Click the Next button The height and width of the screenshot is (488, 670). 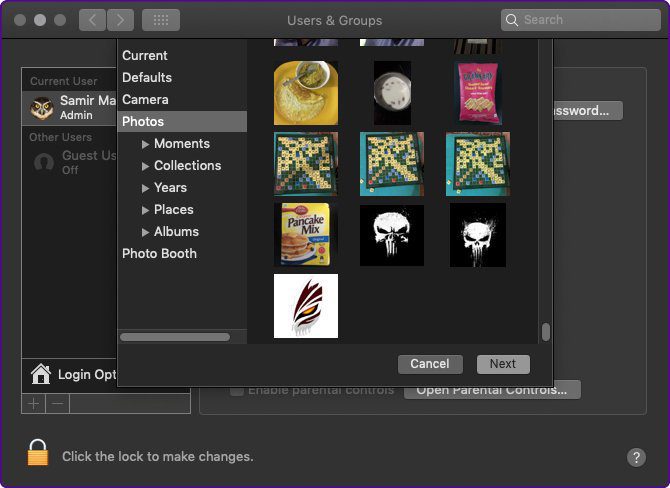click(503, 364)
